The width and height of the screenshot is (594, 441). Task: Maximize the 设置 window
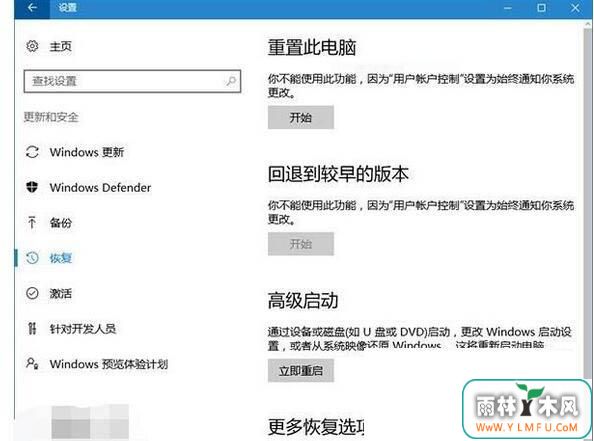pyautogui.click(x=541, y=8)
